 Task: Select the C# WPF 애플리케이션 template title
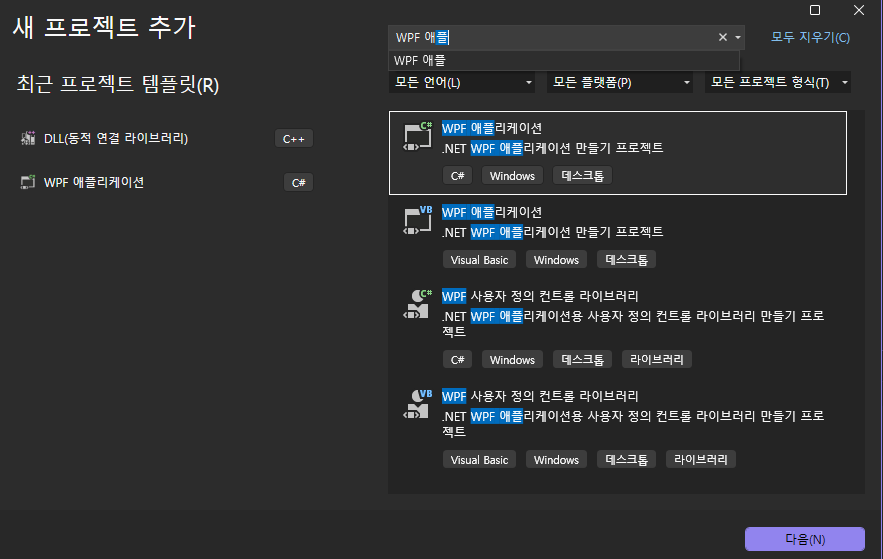tap(492, 128)
